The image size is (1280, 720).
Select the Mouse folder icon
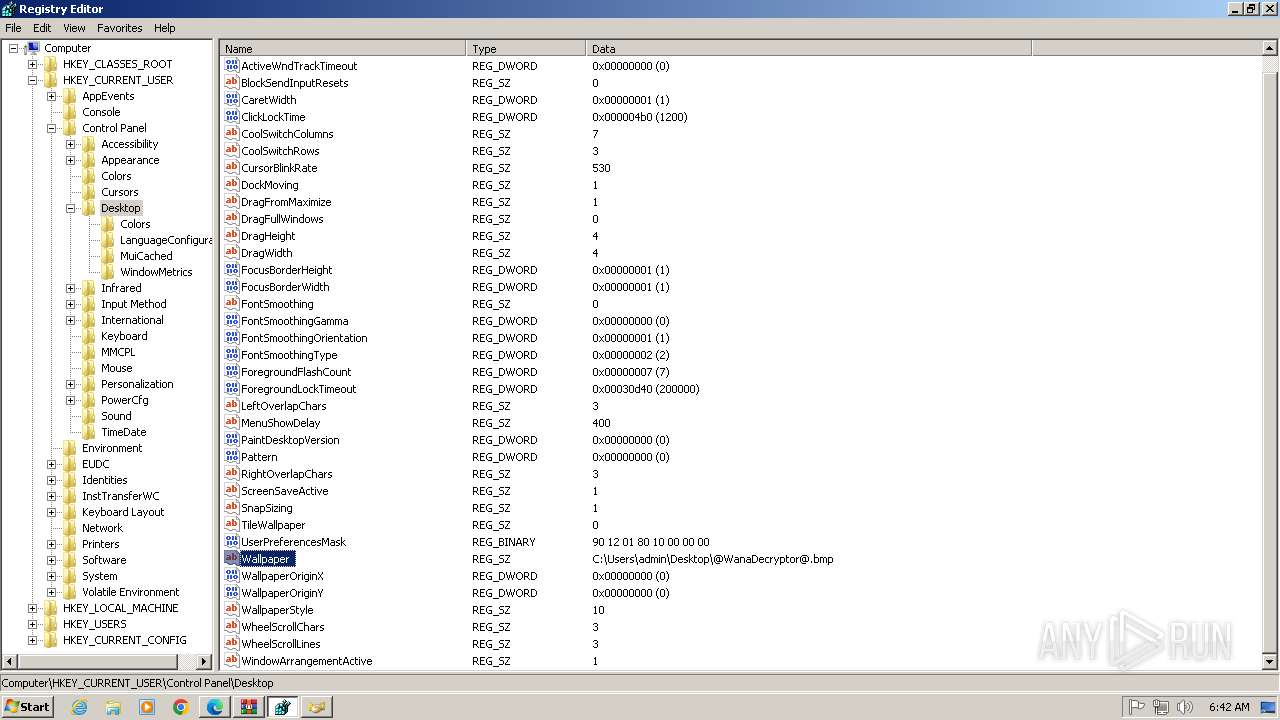click(89, 368)
